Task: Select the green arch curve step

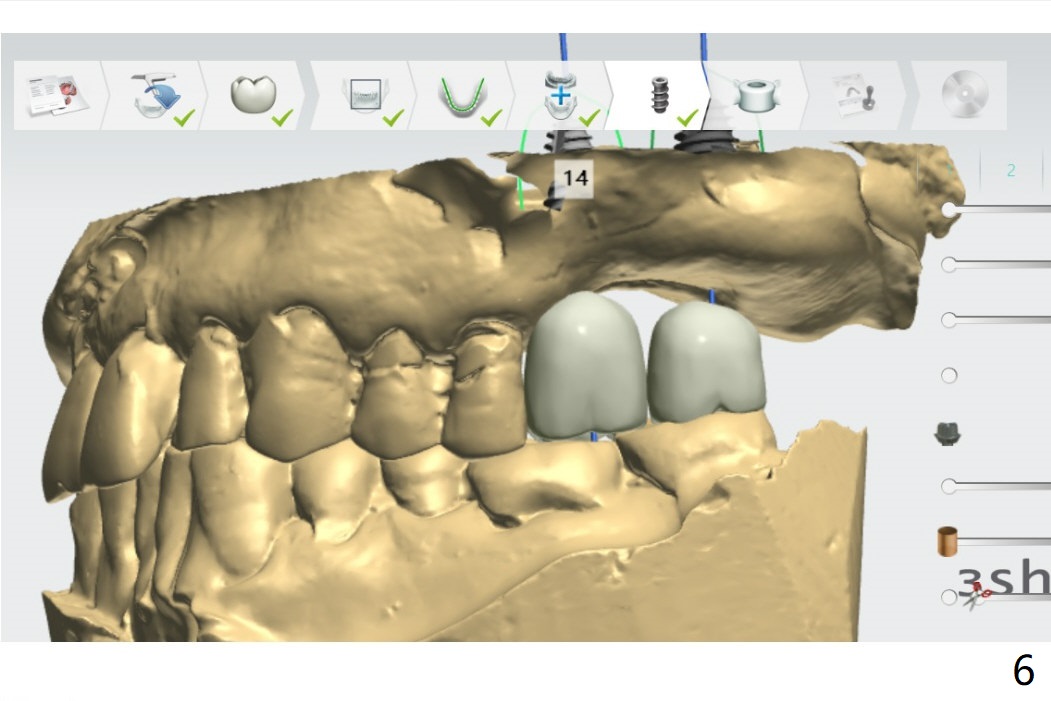Action: click(x=461, y=95)
